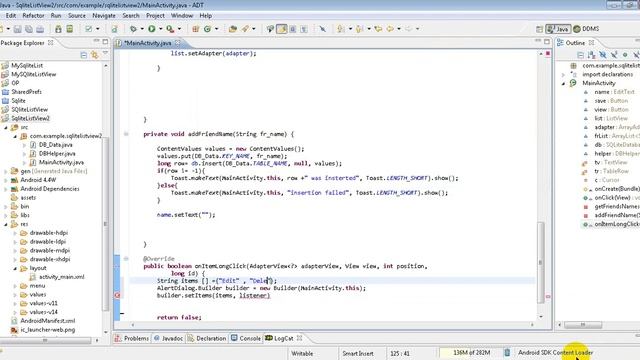Toggle Hide Fields in Outline toolbar
640x360 pixels.
pos(603,55)
